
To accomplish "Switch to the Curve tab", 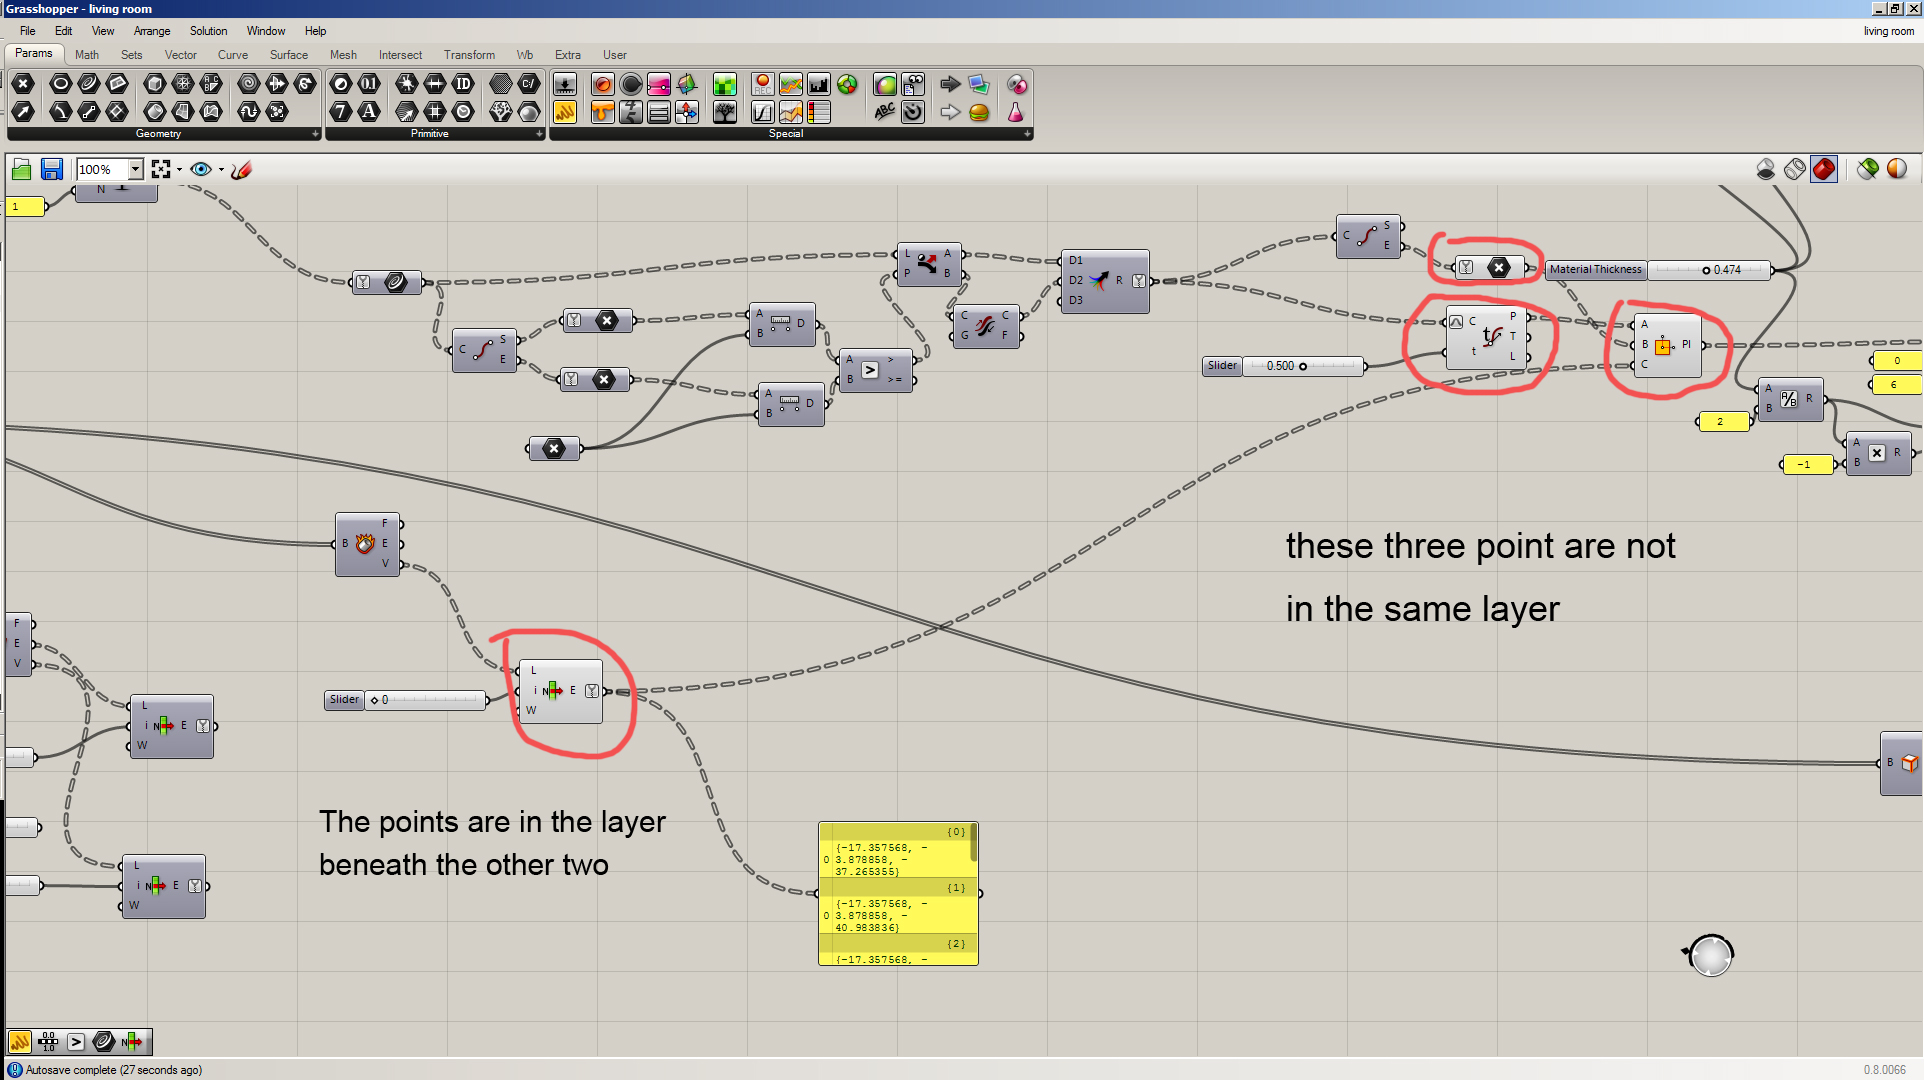I will tap(232, 55).
